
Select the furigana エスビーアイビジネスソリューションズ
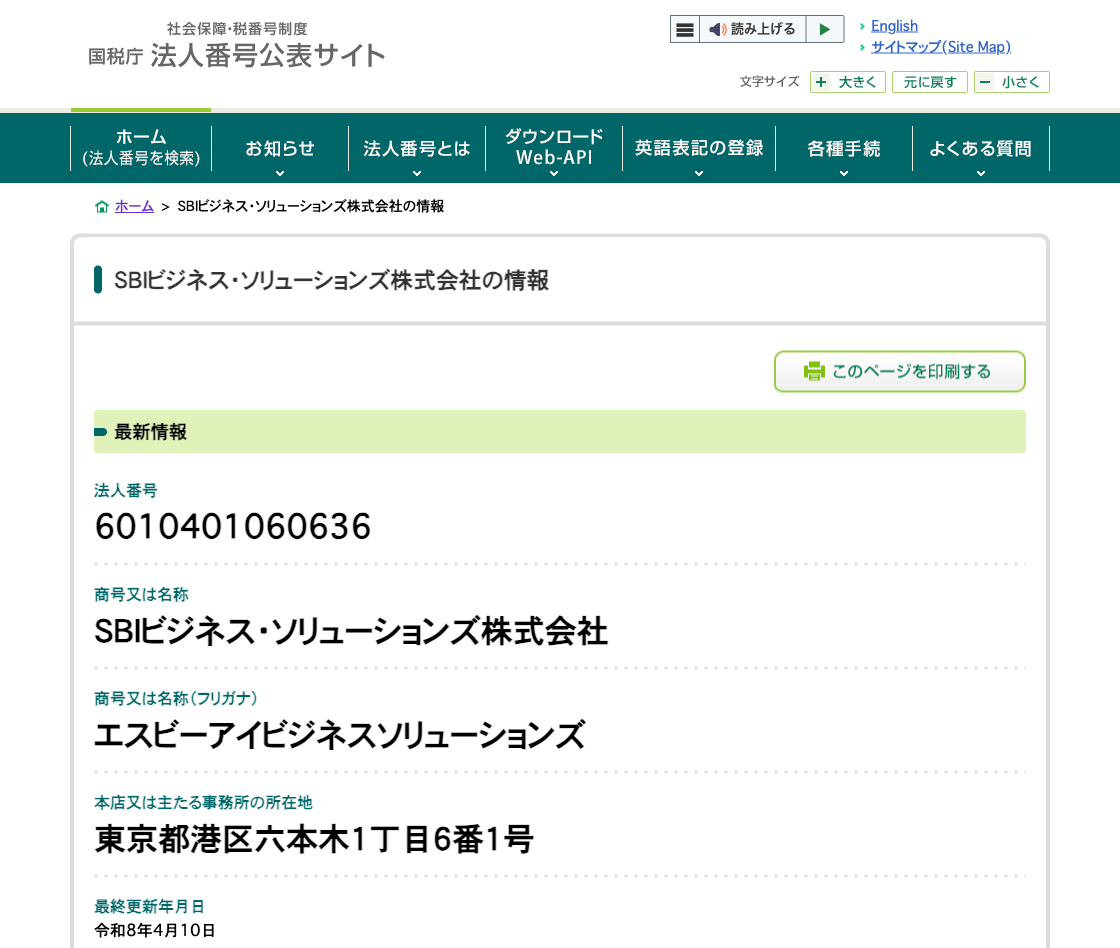pyautogui.click(x=340, y=735)
